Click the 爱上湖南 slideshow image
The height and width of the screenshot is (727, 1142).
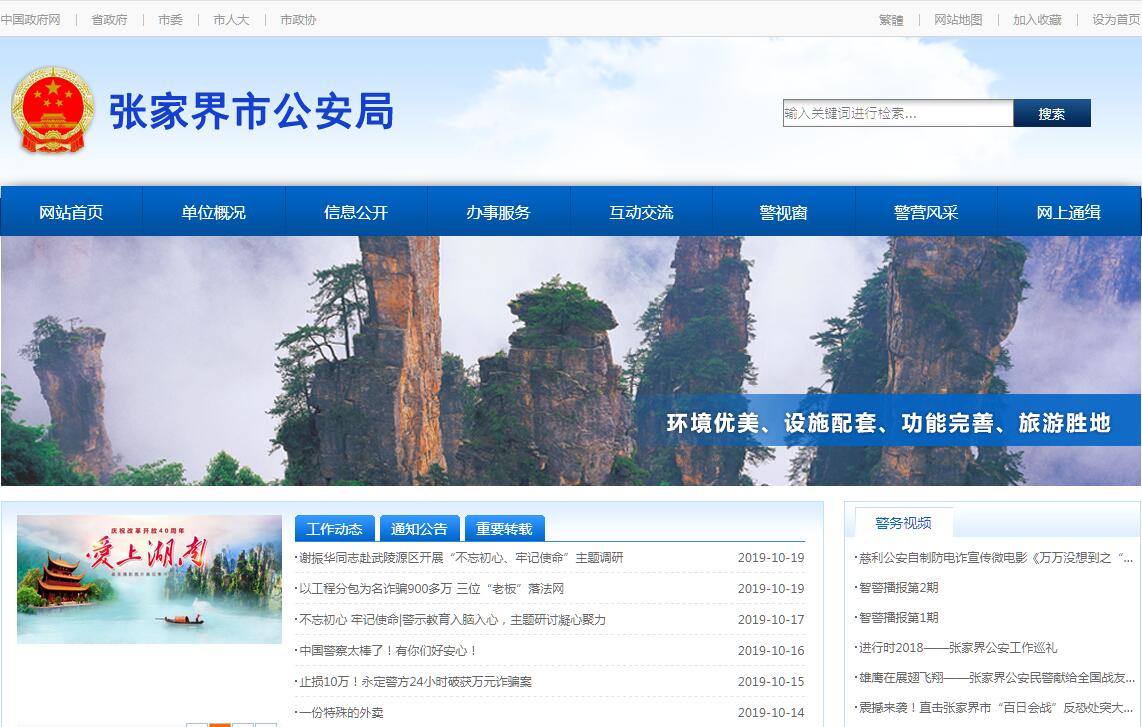point(149,579)
